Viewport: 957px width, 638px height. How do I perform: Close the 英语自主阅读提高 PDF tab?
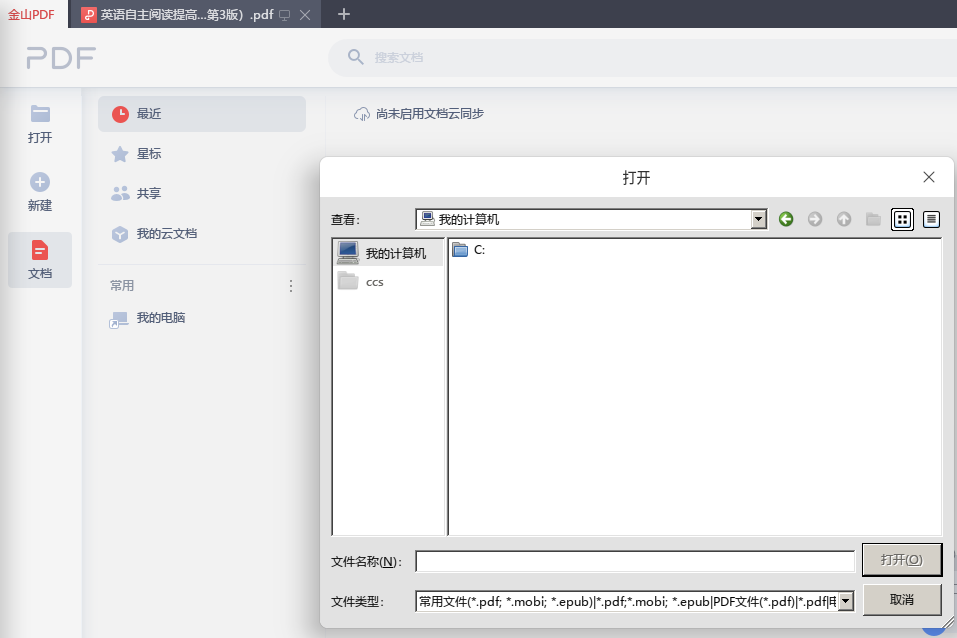[305, 15]
